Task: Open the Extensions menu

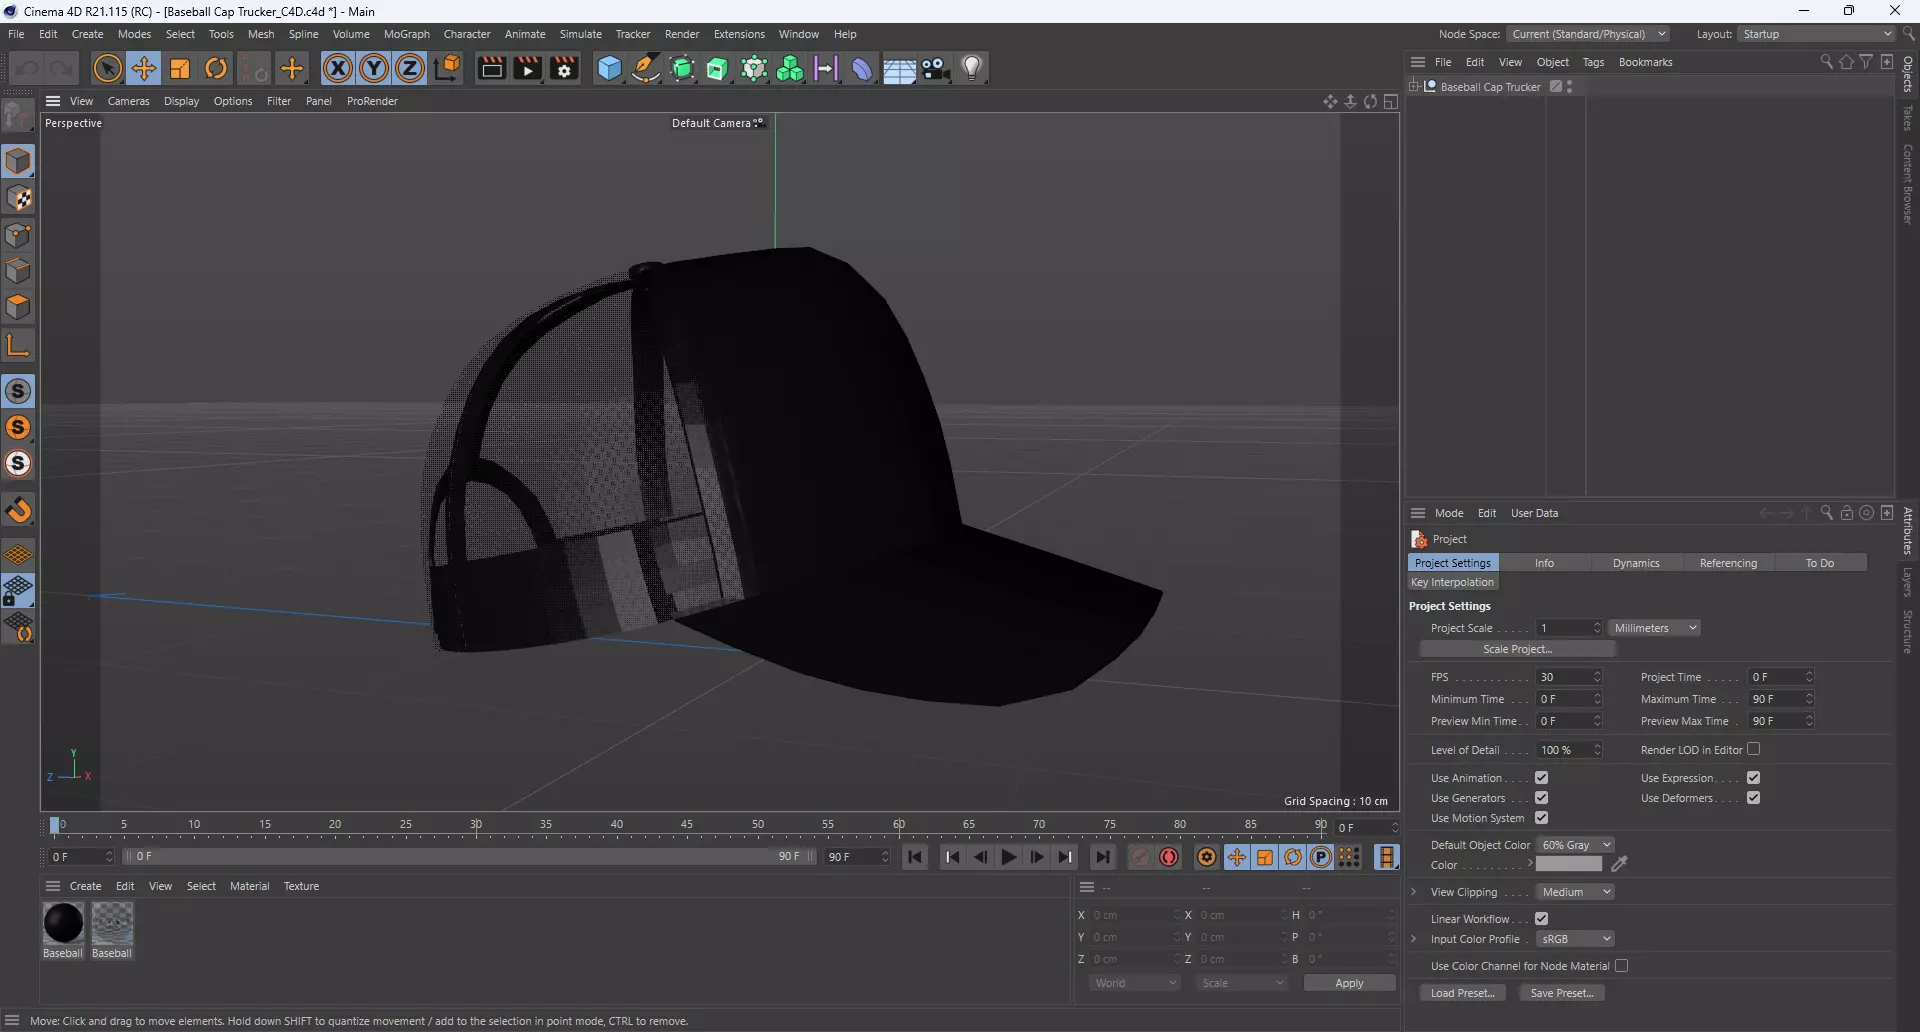Action: pos(739,34)
